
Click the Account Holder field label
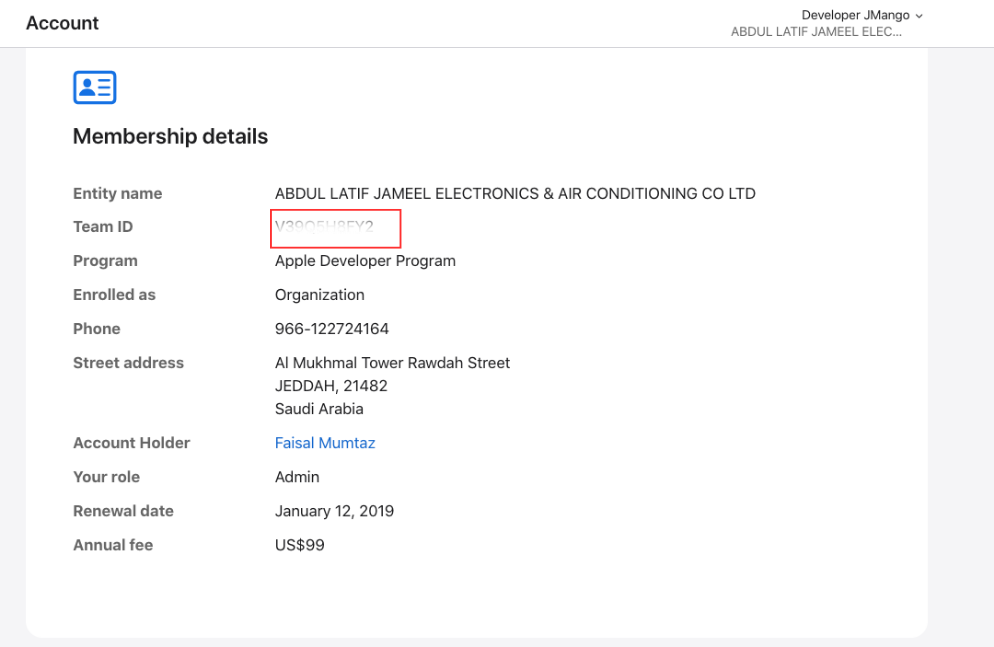coord(131,443)
